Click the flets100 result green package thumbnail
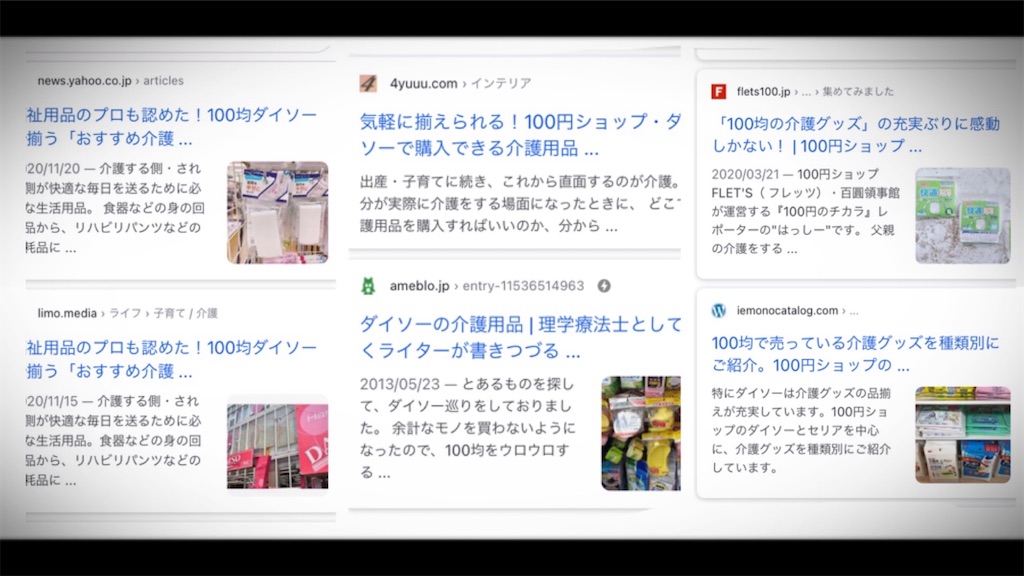1024x576 pixels. [x=963, y=216]
